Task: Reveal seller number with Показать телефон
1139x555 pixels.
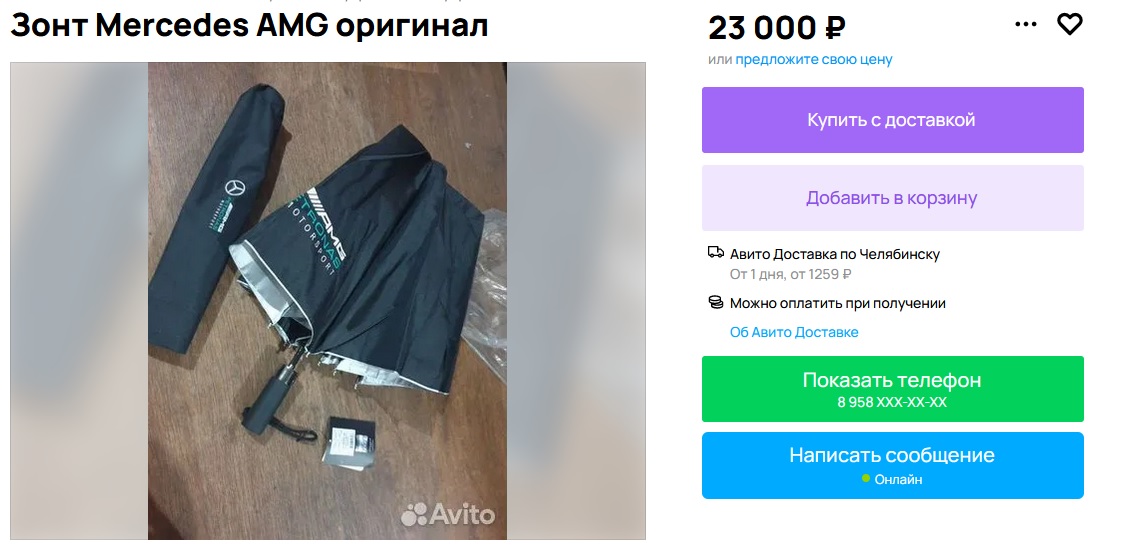Action: coord(893,389)
